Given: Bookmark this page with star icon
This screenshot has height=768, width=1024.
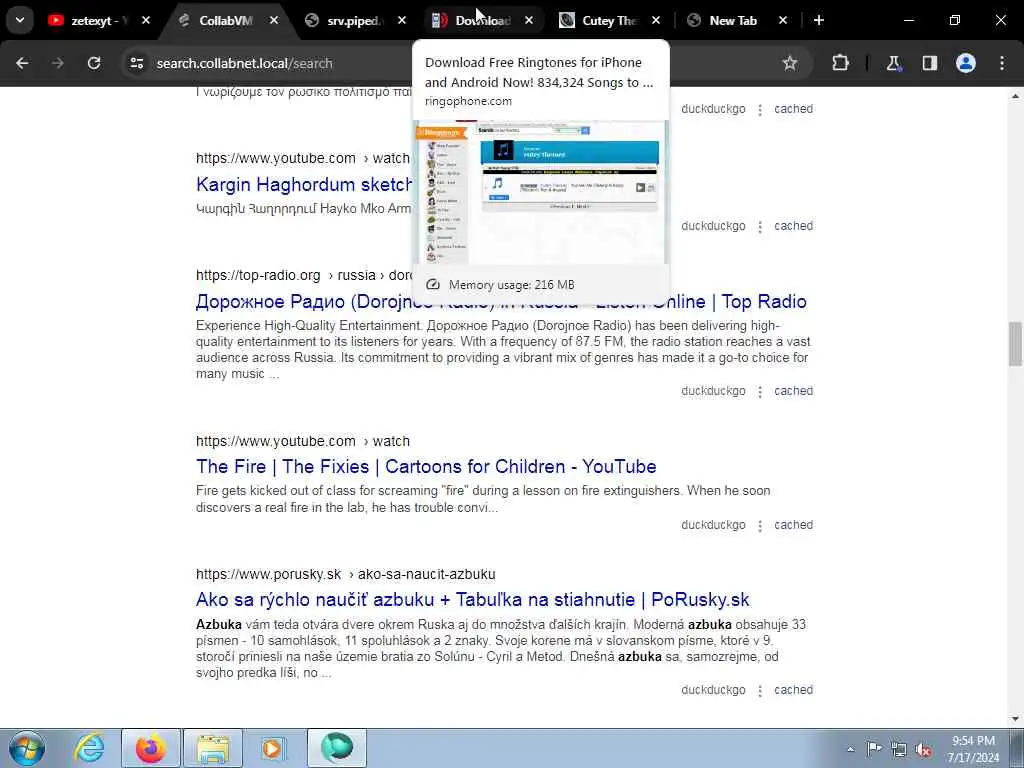Looking at the screenshot, I should (x=790, y=63).
